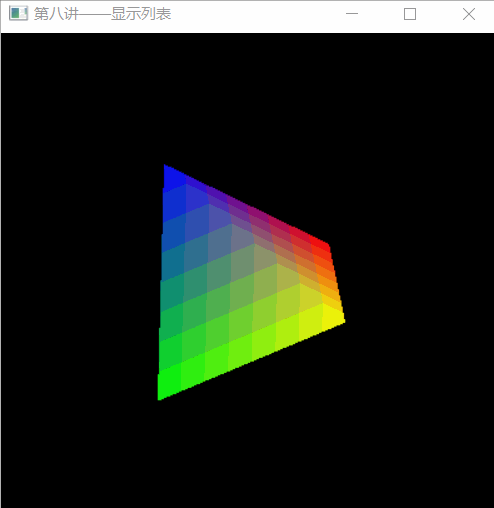Maximize the 显示列表 window
Image resolution: width=494 pixels, height=508 pixels.
pos(410,14)
